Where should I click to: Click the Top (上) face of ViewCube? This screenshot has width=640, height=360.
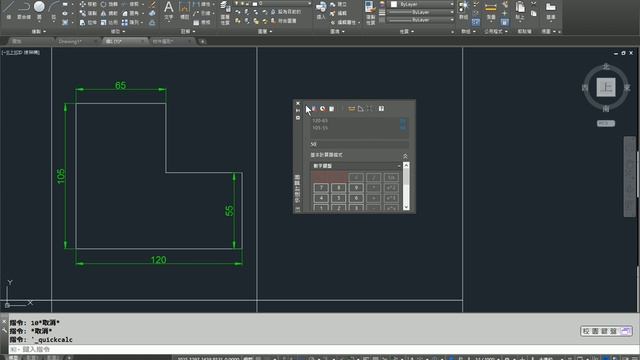coord(606,87)
